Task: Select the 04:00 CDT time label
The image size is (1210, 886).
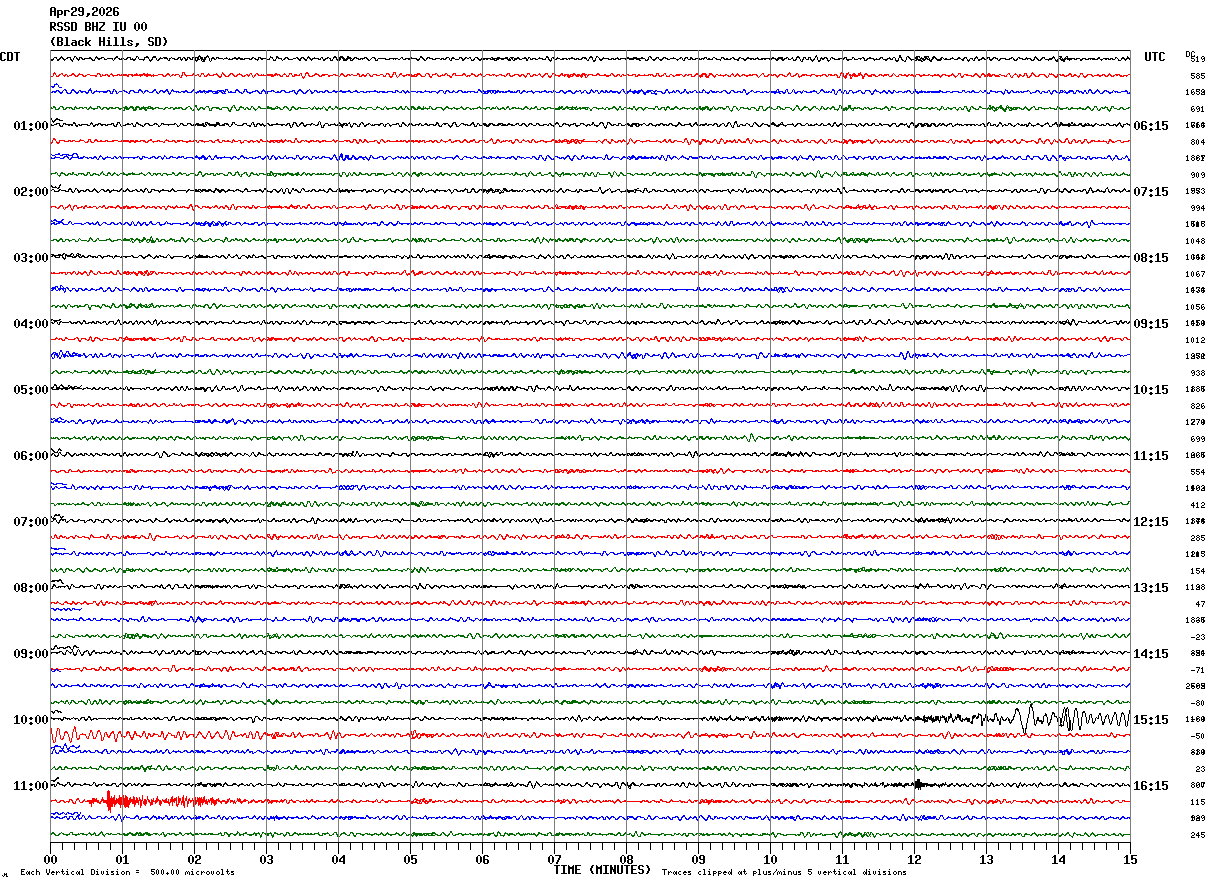Action: pyautogui.click(x=31, y=324)
